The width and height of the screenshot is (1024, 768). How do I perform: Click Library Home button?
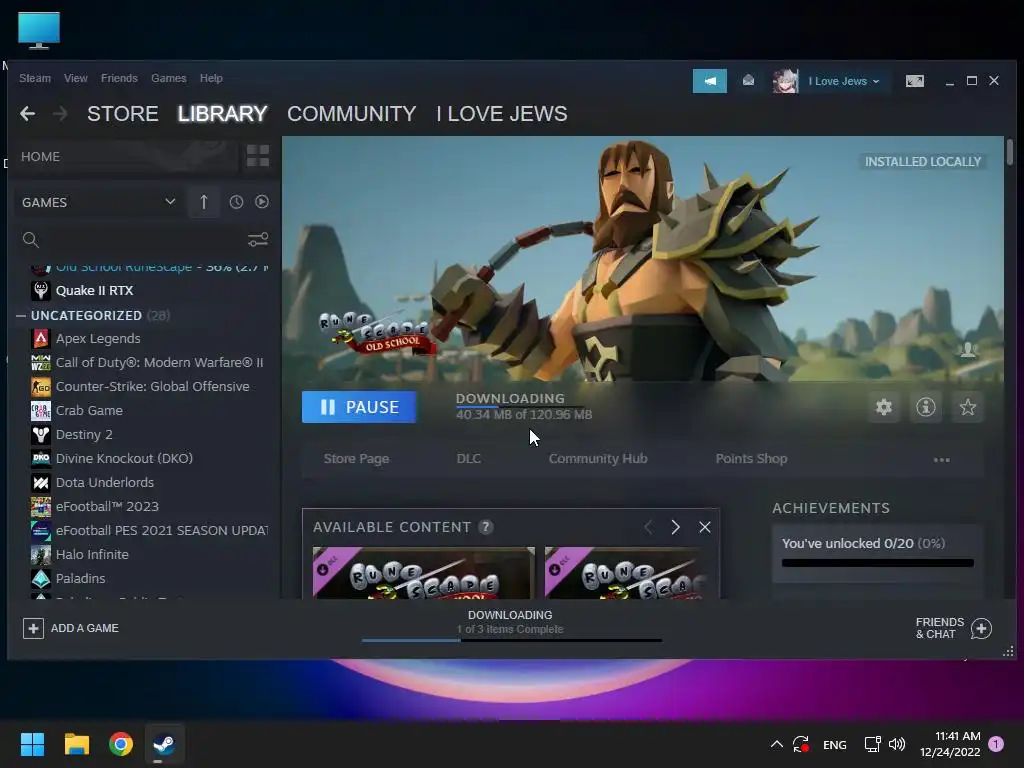click(126, 156)
